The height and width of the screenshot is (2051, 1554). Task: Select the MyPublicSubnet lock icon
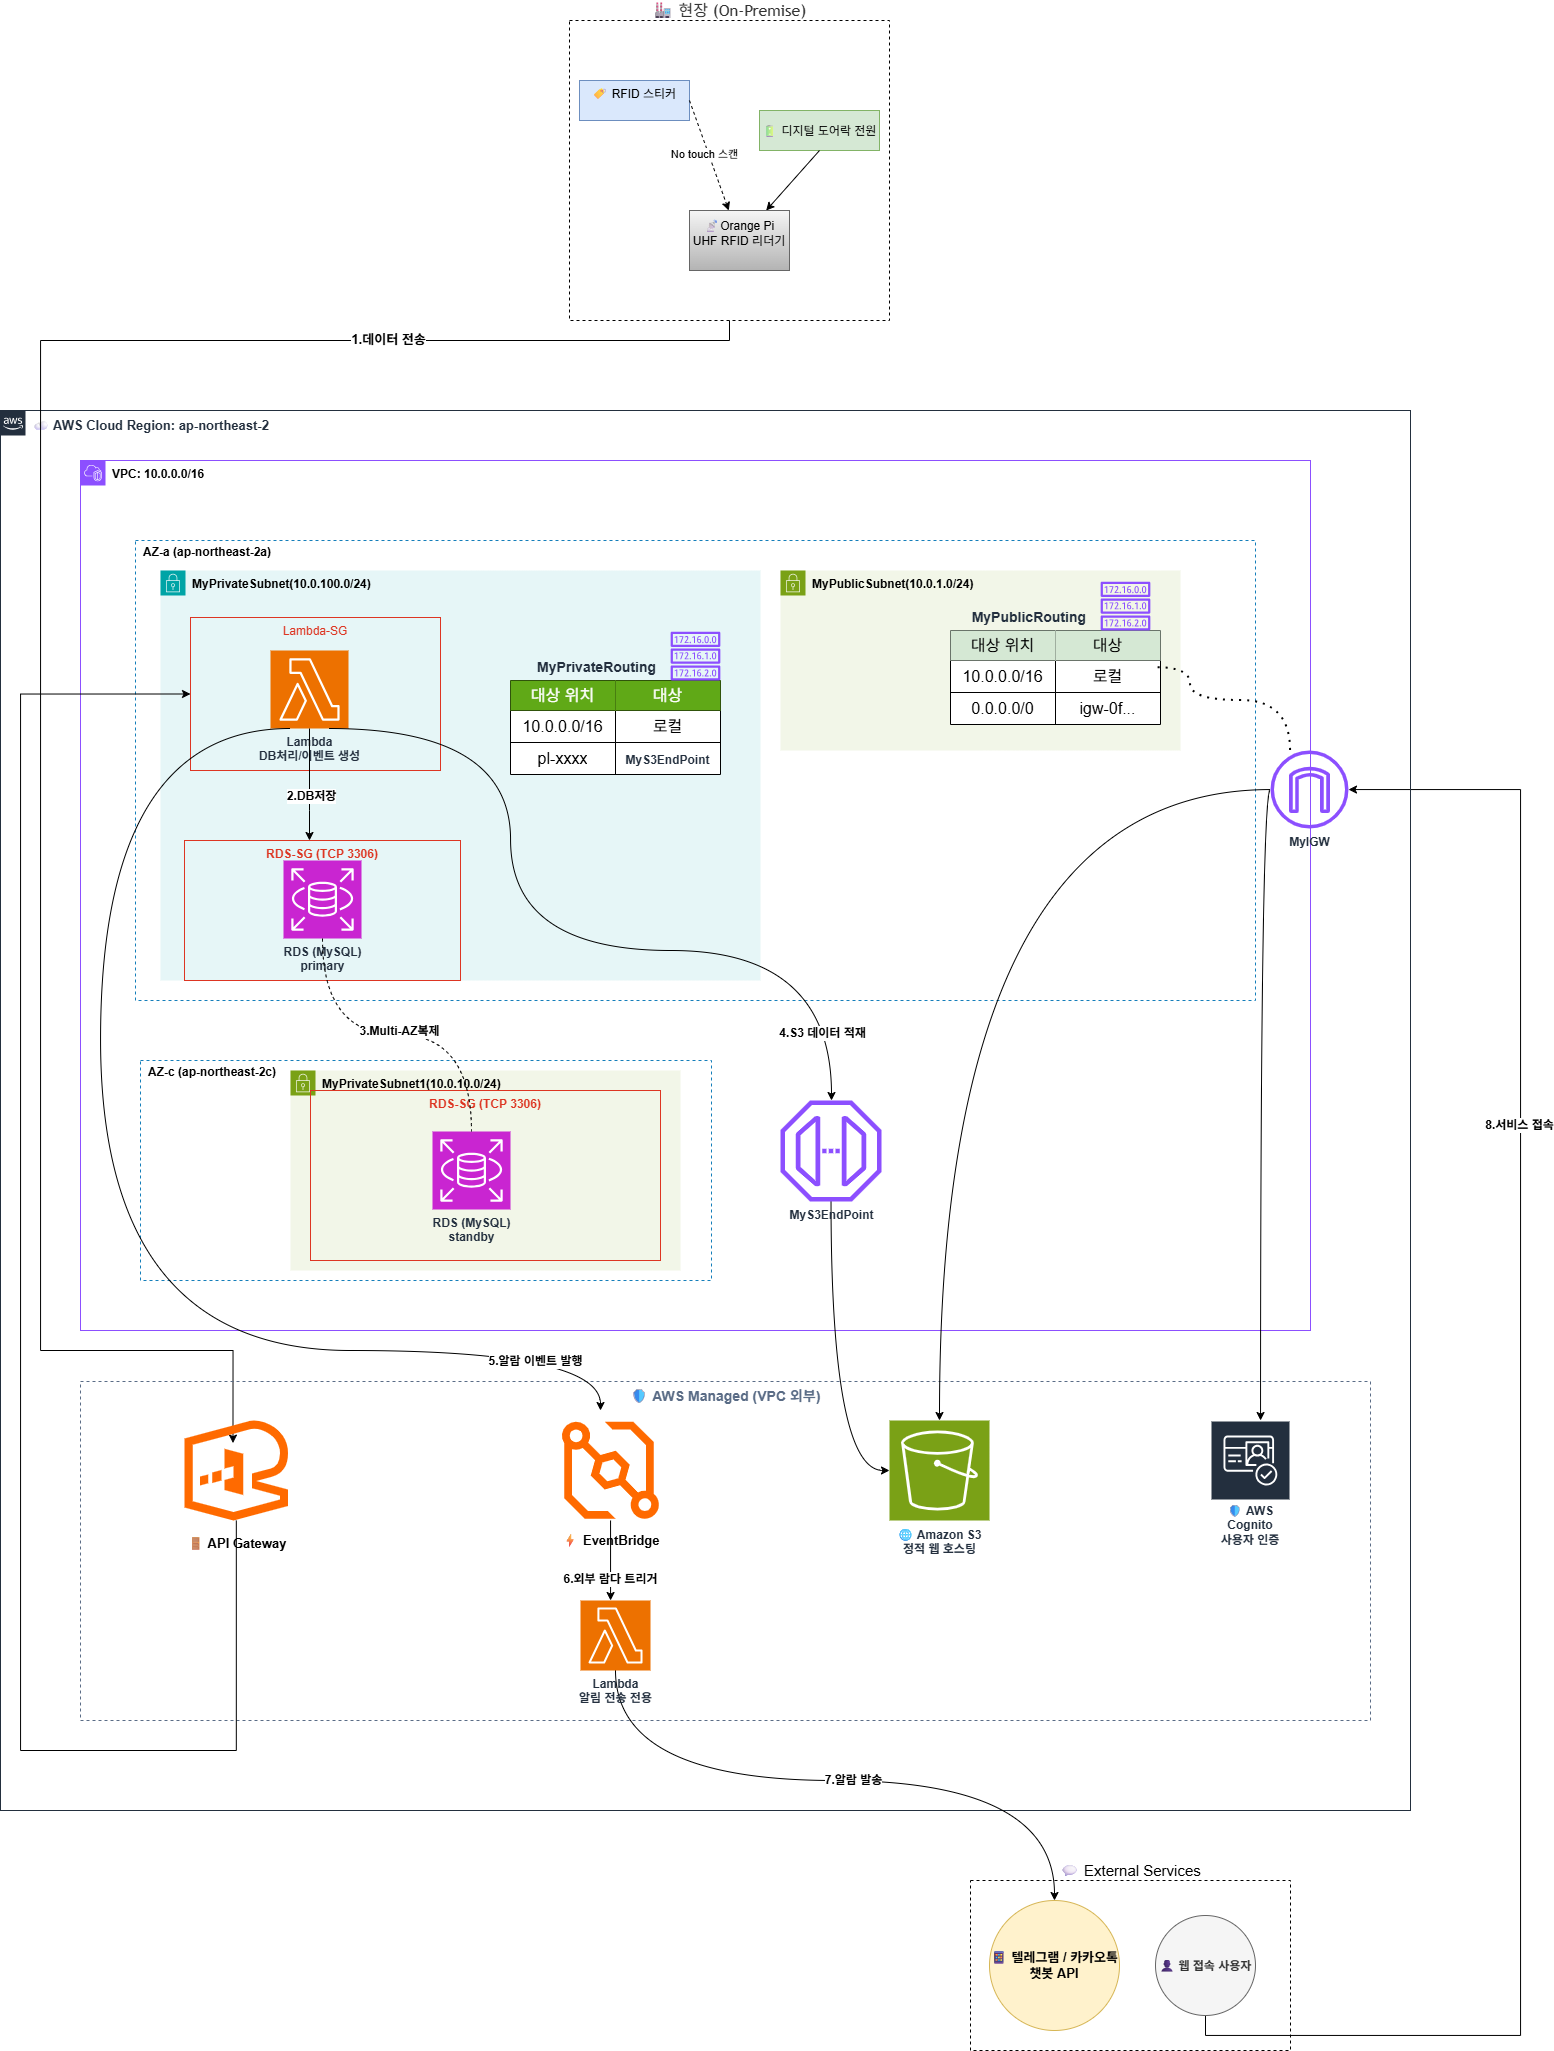793,583
